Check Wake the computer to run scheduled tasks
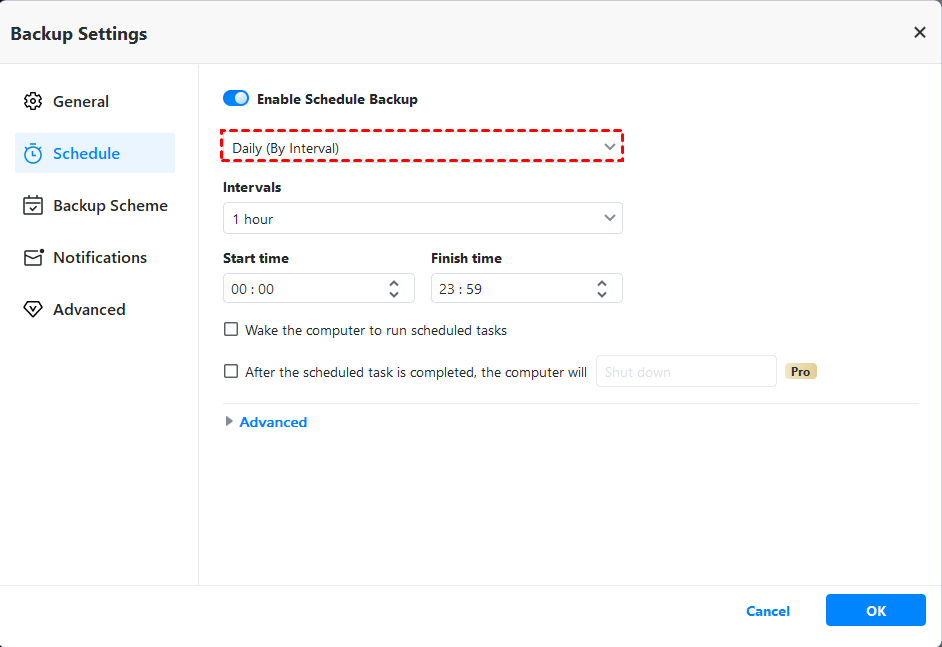942x647 pixels. [231, 329]
